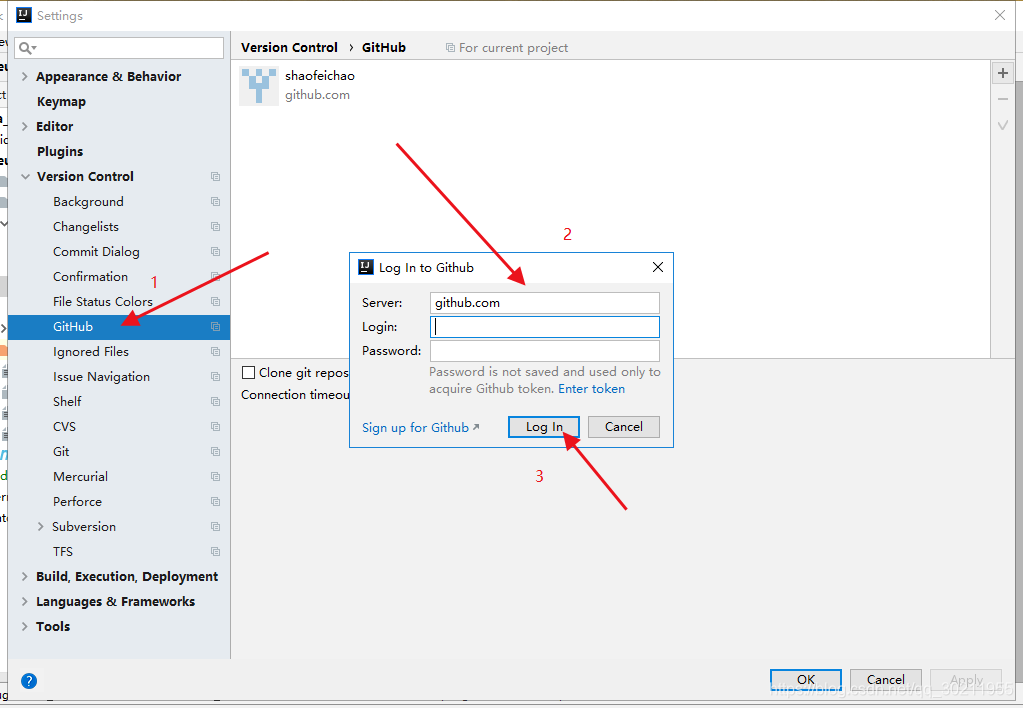The width and height of the screenshot is (1023, 708).
Task: Open the Perforce settings page
Action: (77, 502)
